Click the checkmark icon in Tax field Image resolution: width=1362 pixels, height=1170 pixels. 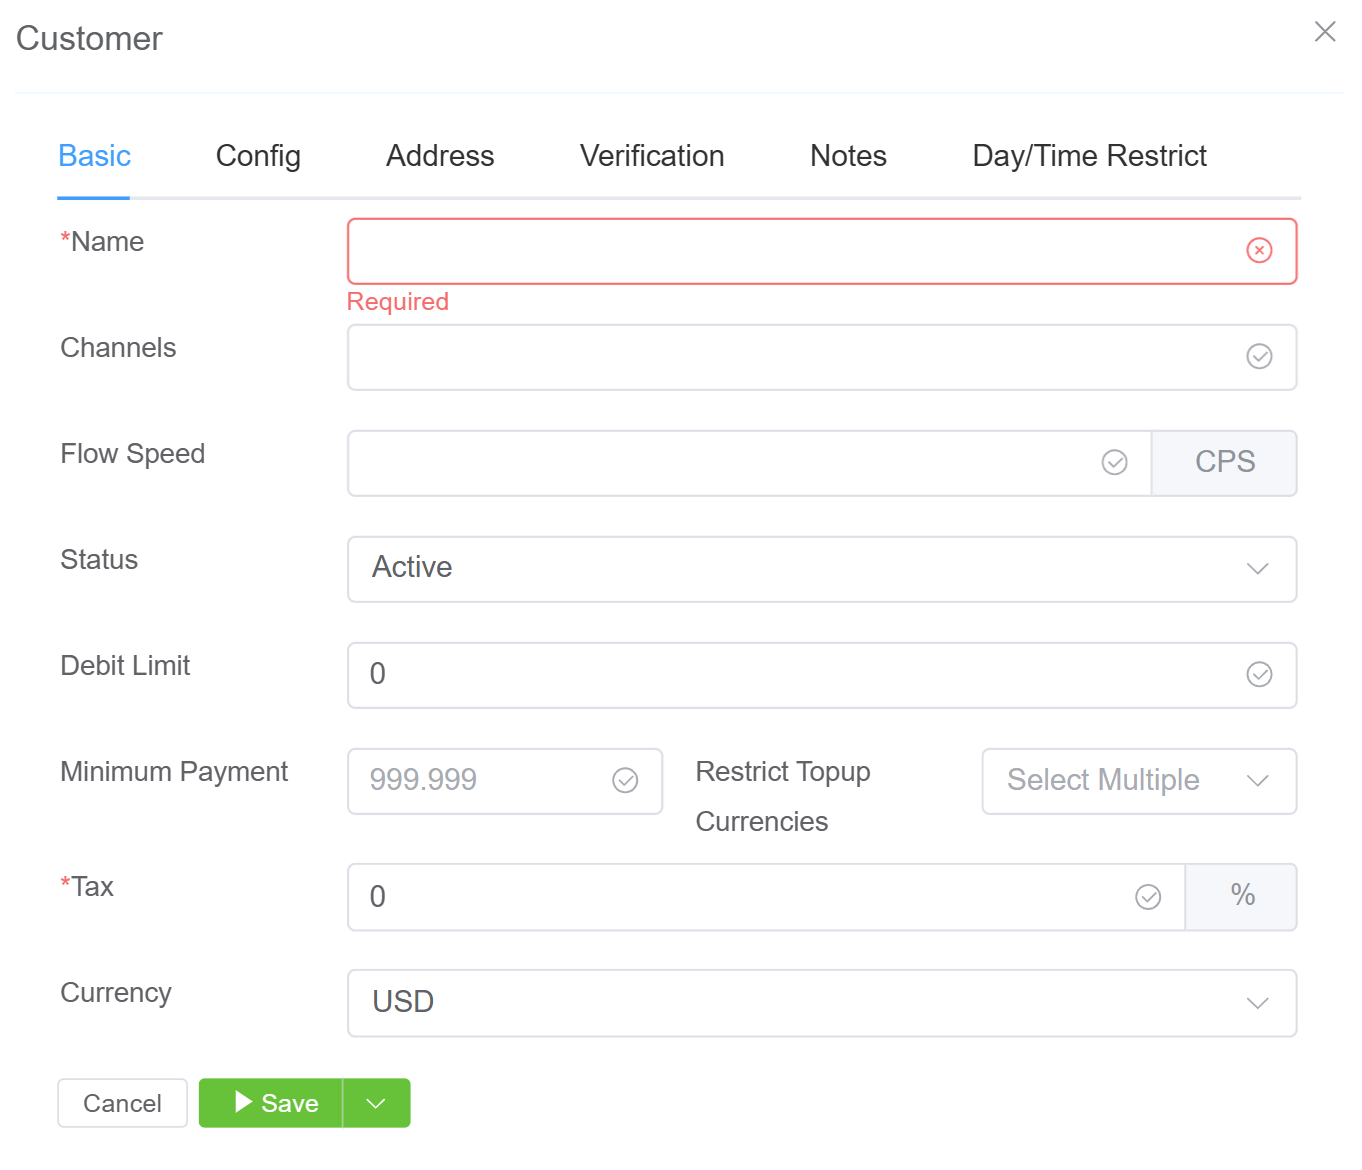coord(1148,897)
